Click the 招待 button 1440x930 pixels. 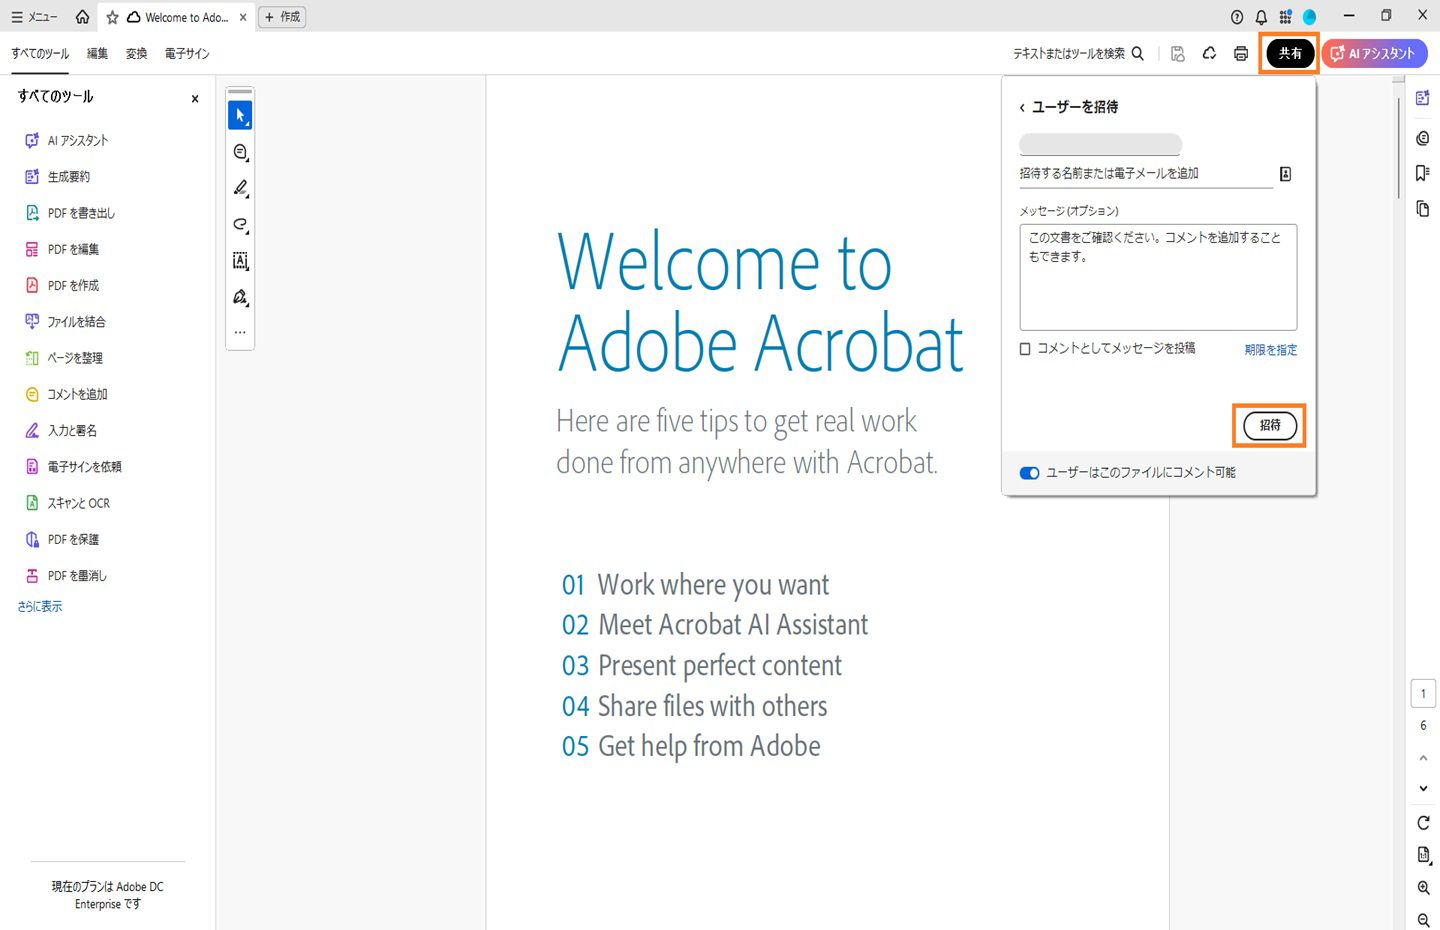[1270, 425]
